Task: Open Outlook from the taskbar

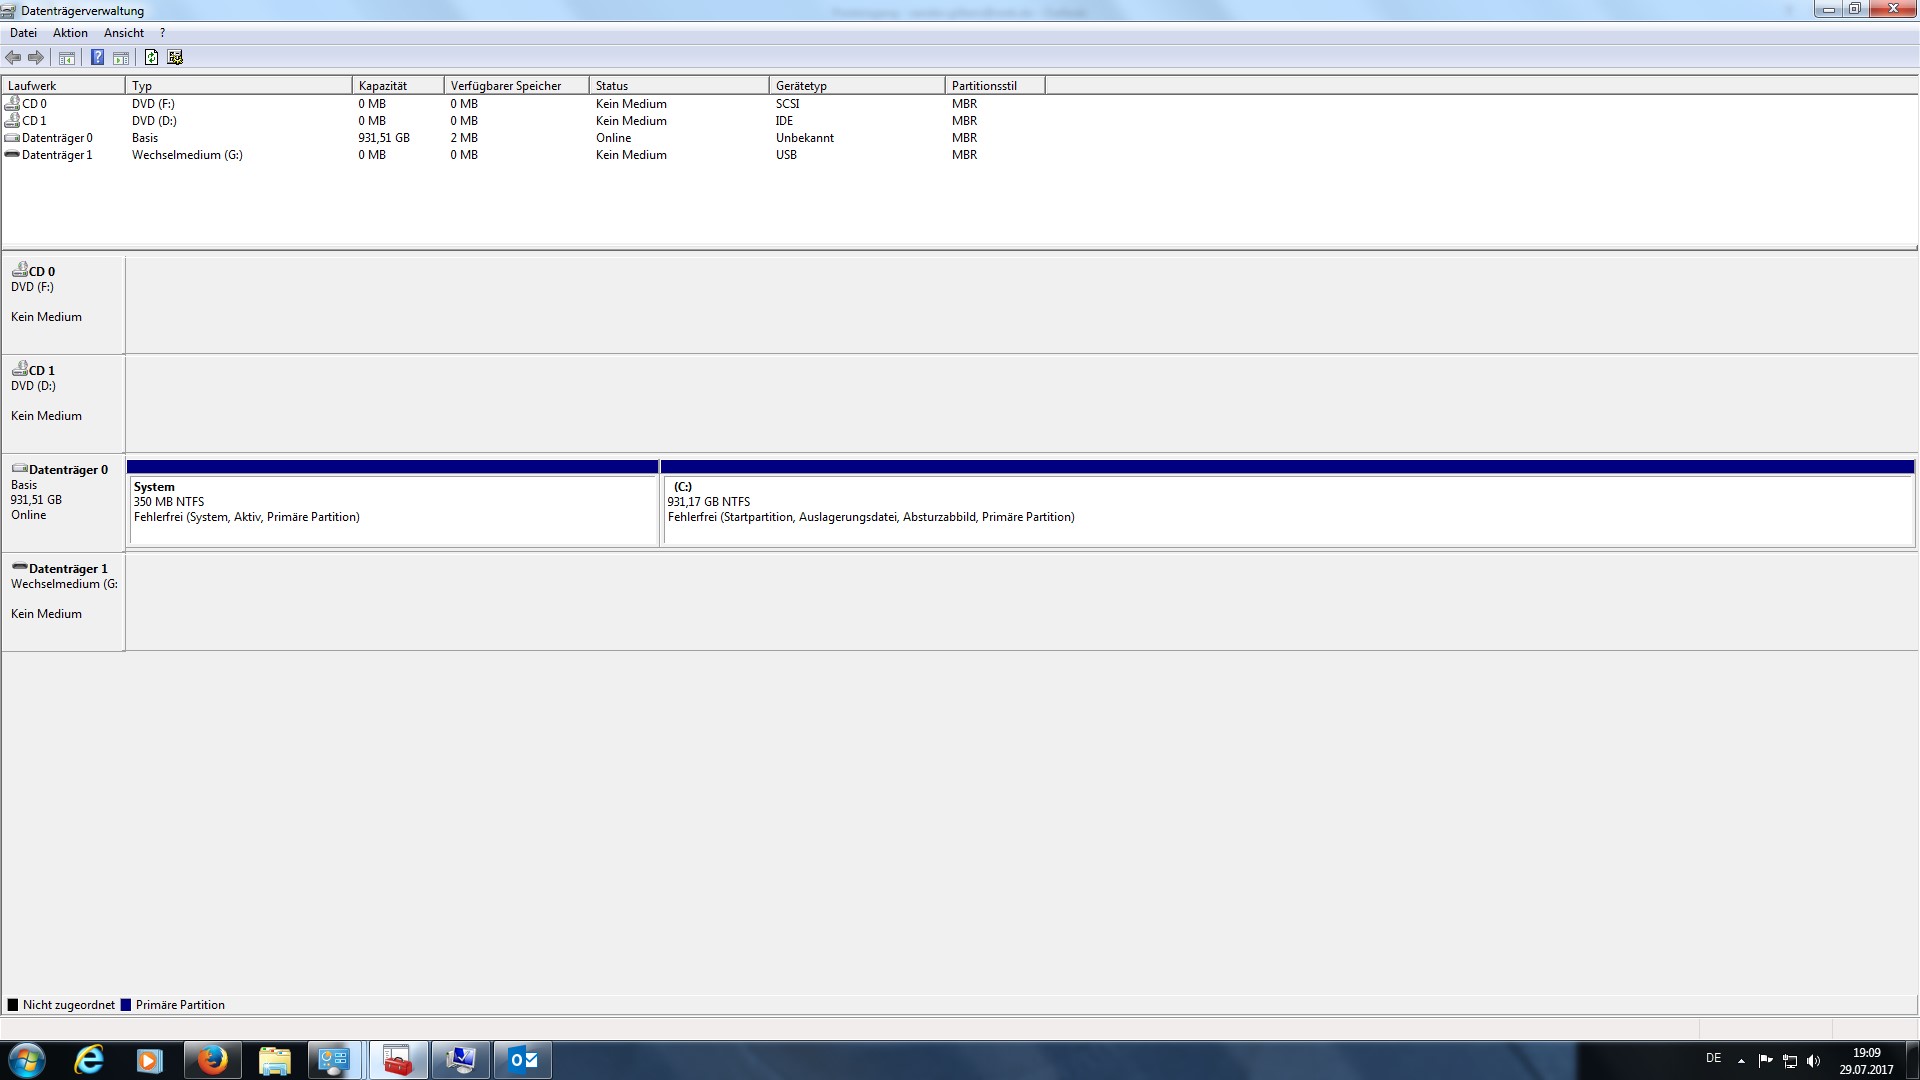Action: pos(524,1060)
